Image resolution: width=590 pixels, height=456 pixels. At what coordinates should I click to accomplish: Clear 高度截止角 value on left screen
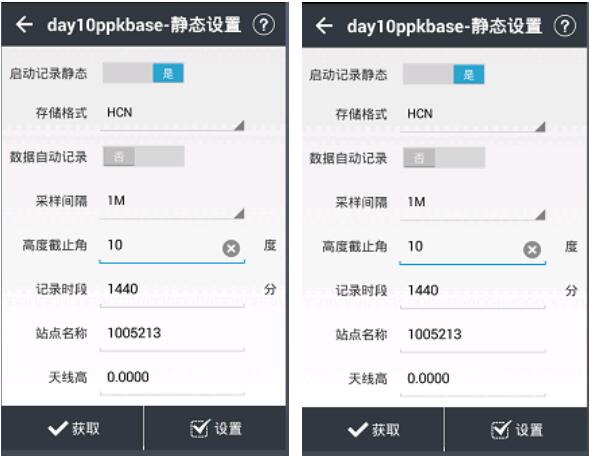[231, 248]
